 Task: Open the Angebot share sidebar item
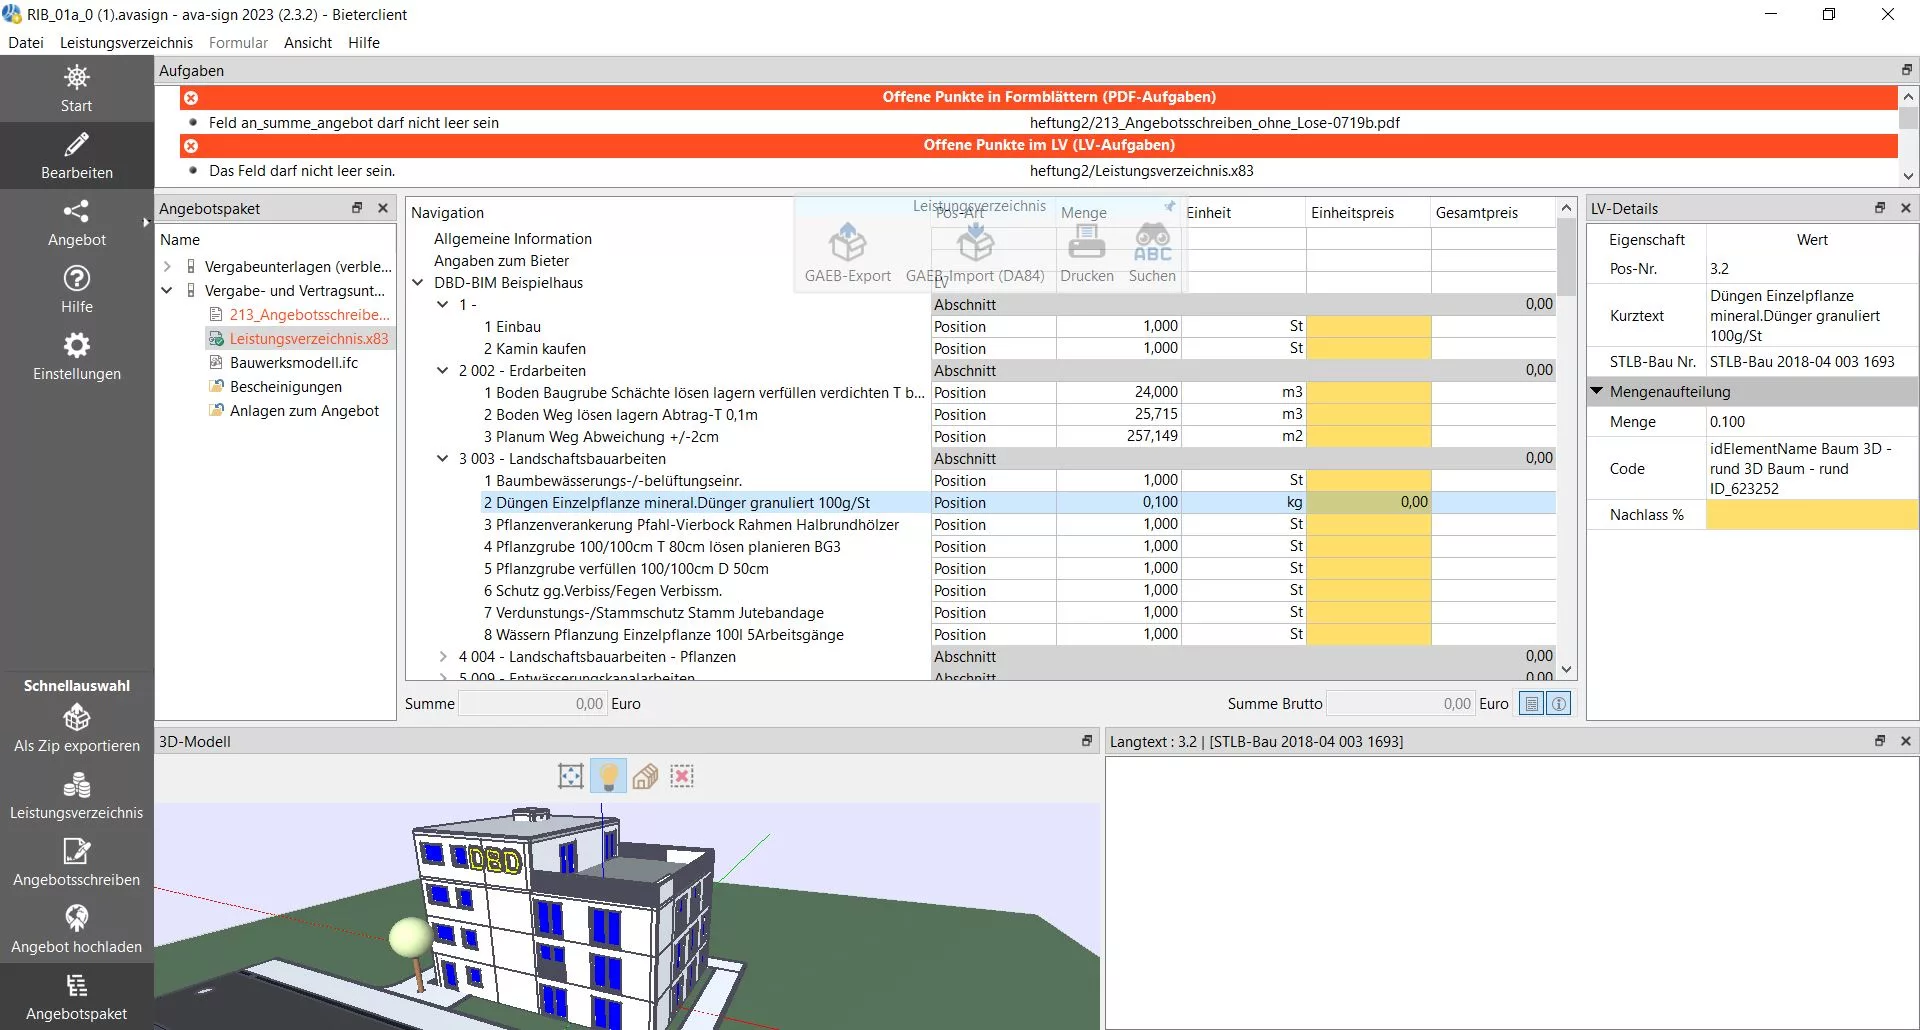(77, 223)
